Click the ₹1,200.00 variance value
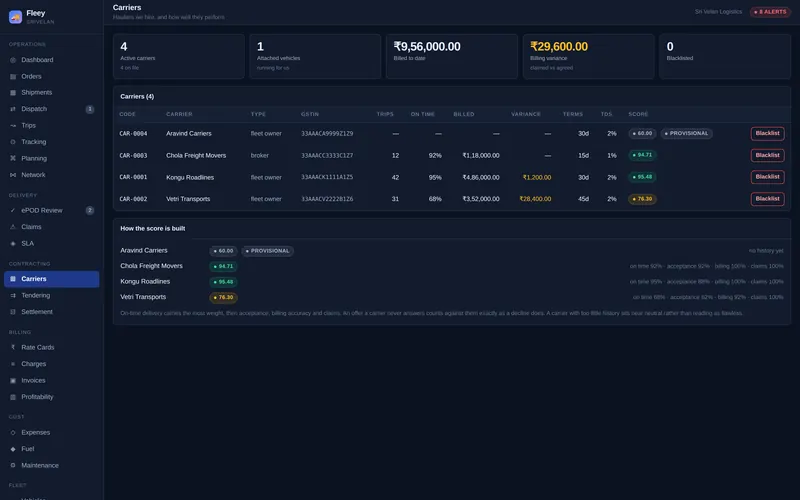This screenshot has height=500, width=800. point(537,178)
